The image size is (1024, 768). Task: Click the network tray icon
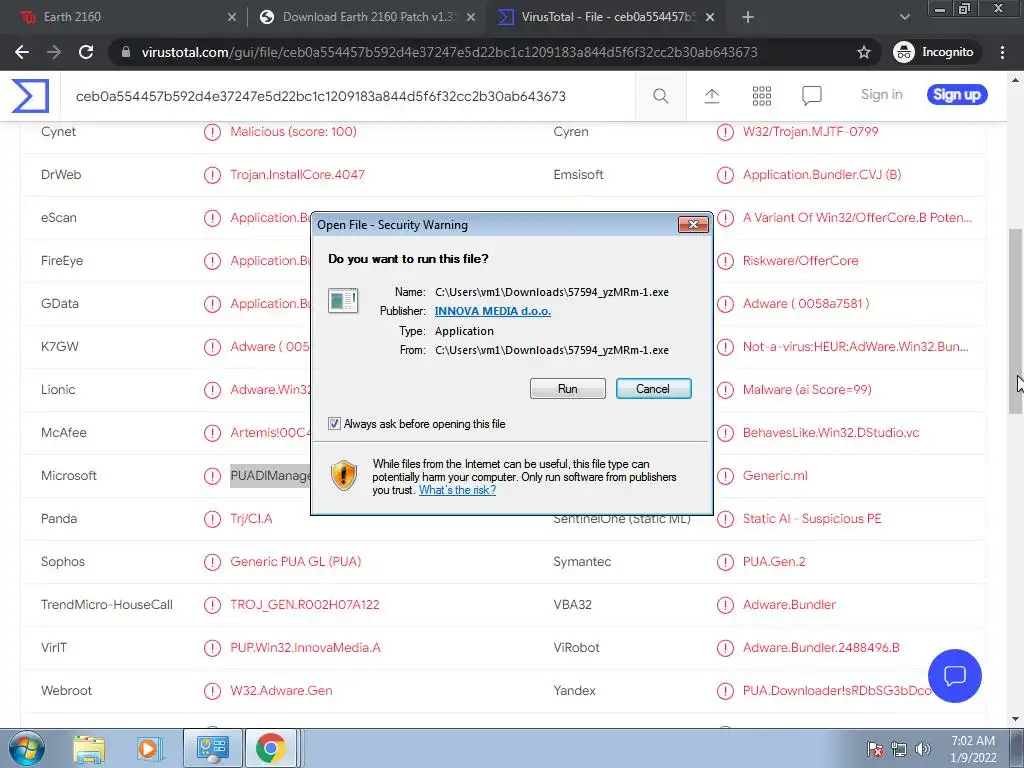899,748
